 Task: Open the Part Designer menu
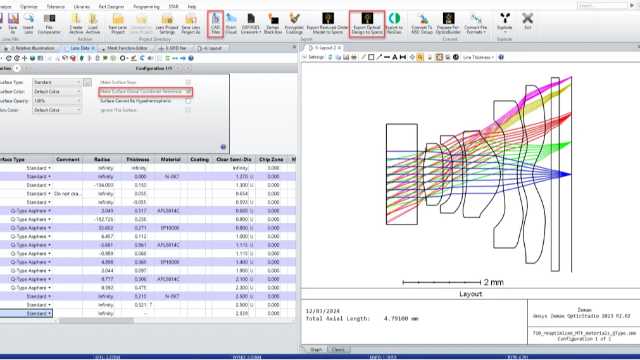tap(111, 7)
